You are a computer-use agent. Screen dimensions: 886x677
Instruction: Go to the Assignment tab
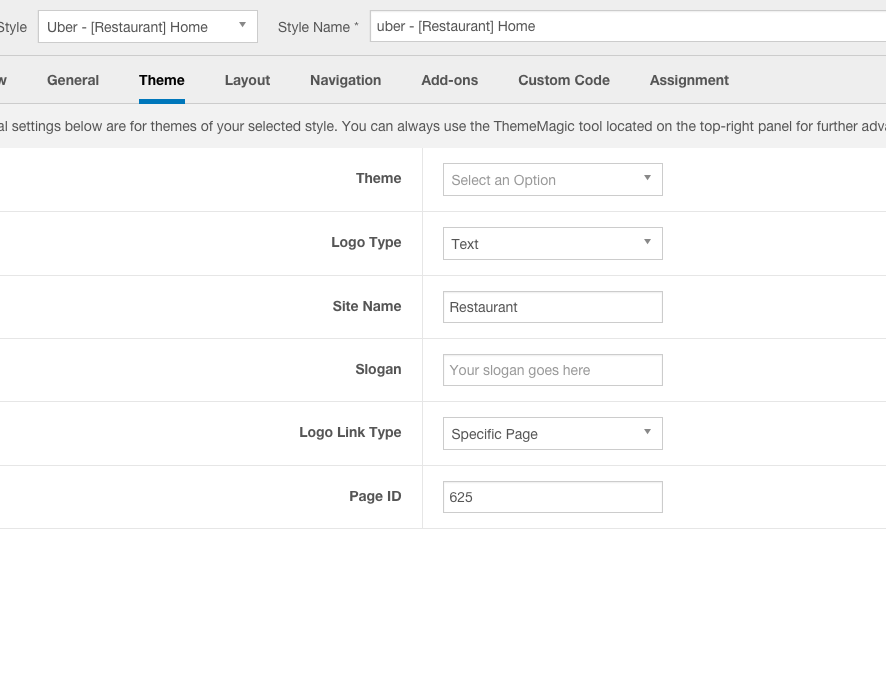(x=689, y=80)
